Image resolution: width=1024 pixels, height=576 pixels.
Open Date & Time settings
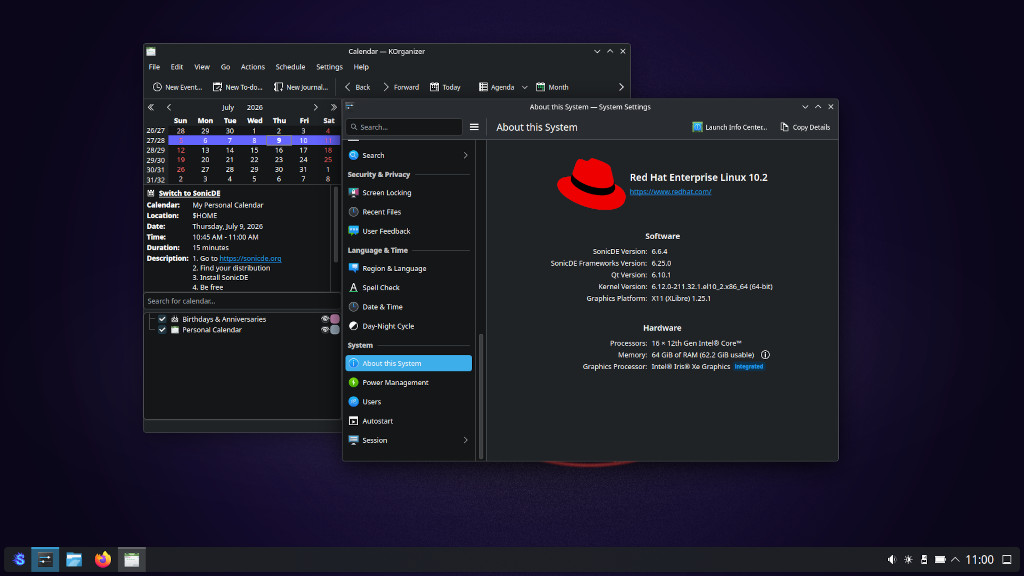point(408,307)
